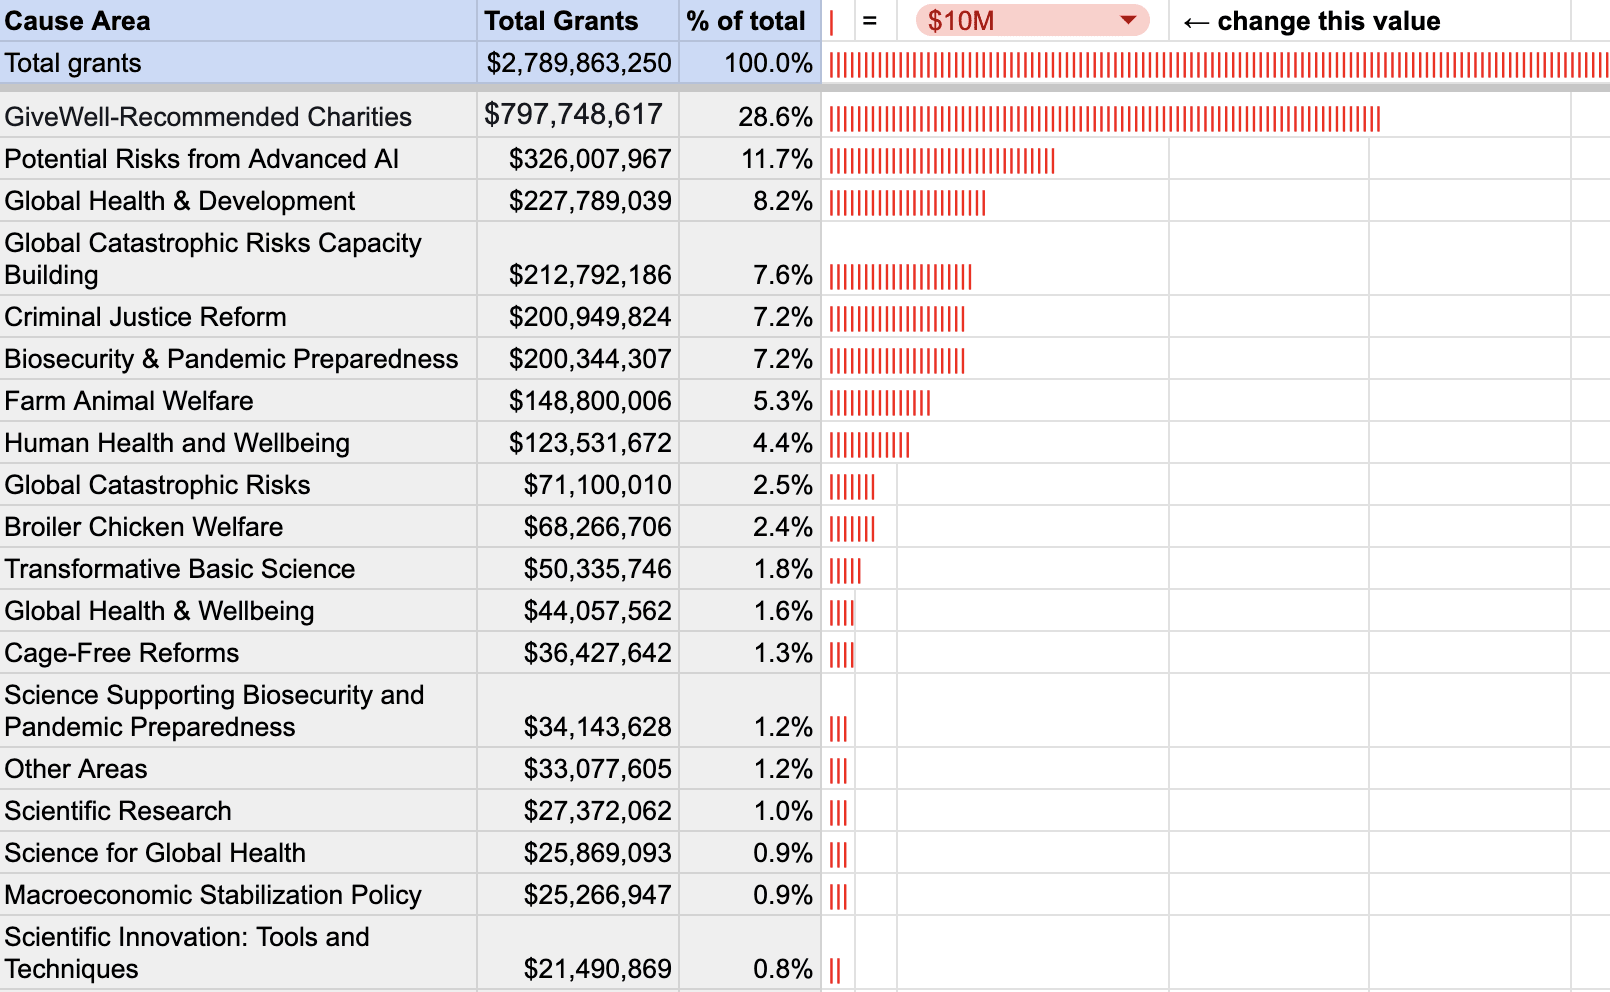1610x992 pixels.
Task: Open the $10M value dropdown
Action: click(1032, 20)
